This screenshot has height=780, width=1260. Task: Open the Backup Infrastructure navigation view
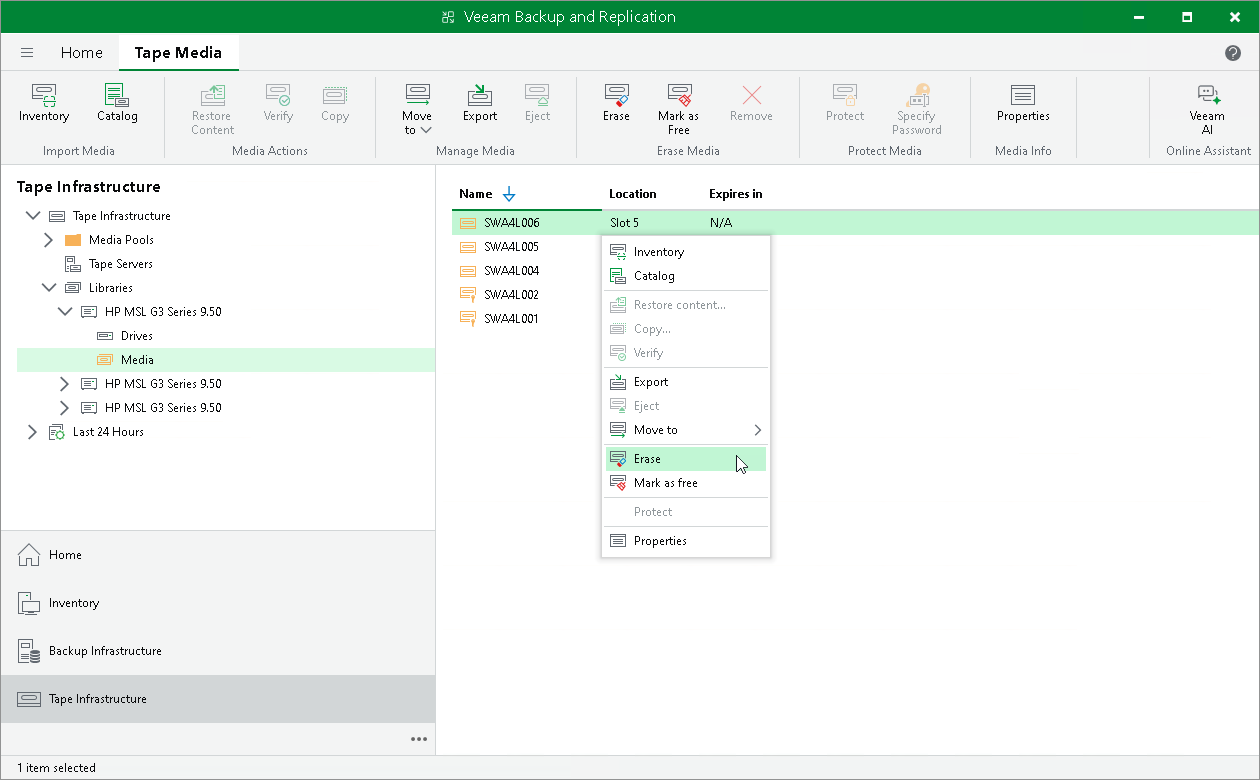pyautogui.click(x=218, y=651)
